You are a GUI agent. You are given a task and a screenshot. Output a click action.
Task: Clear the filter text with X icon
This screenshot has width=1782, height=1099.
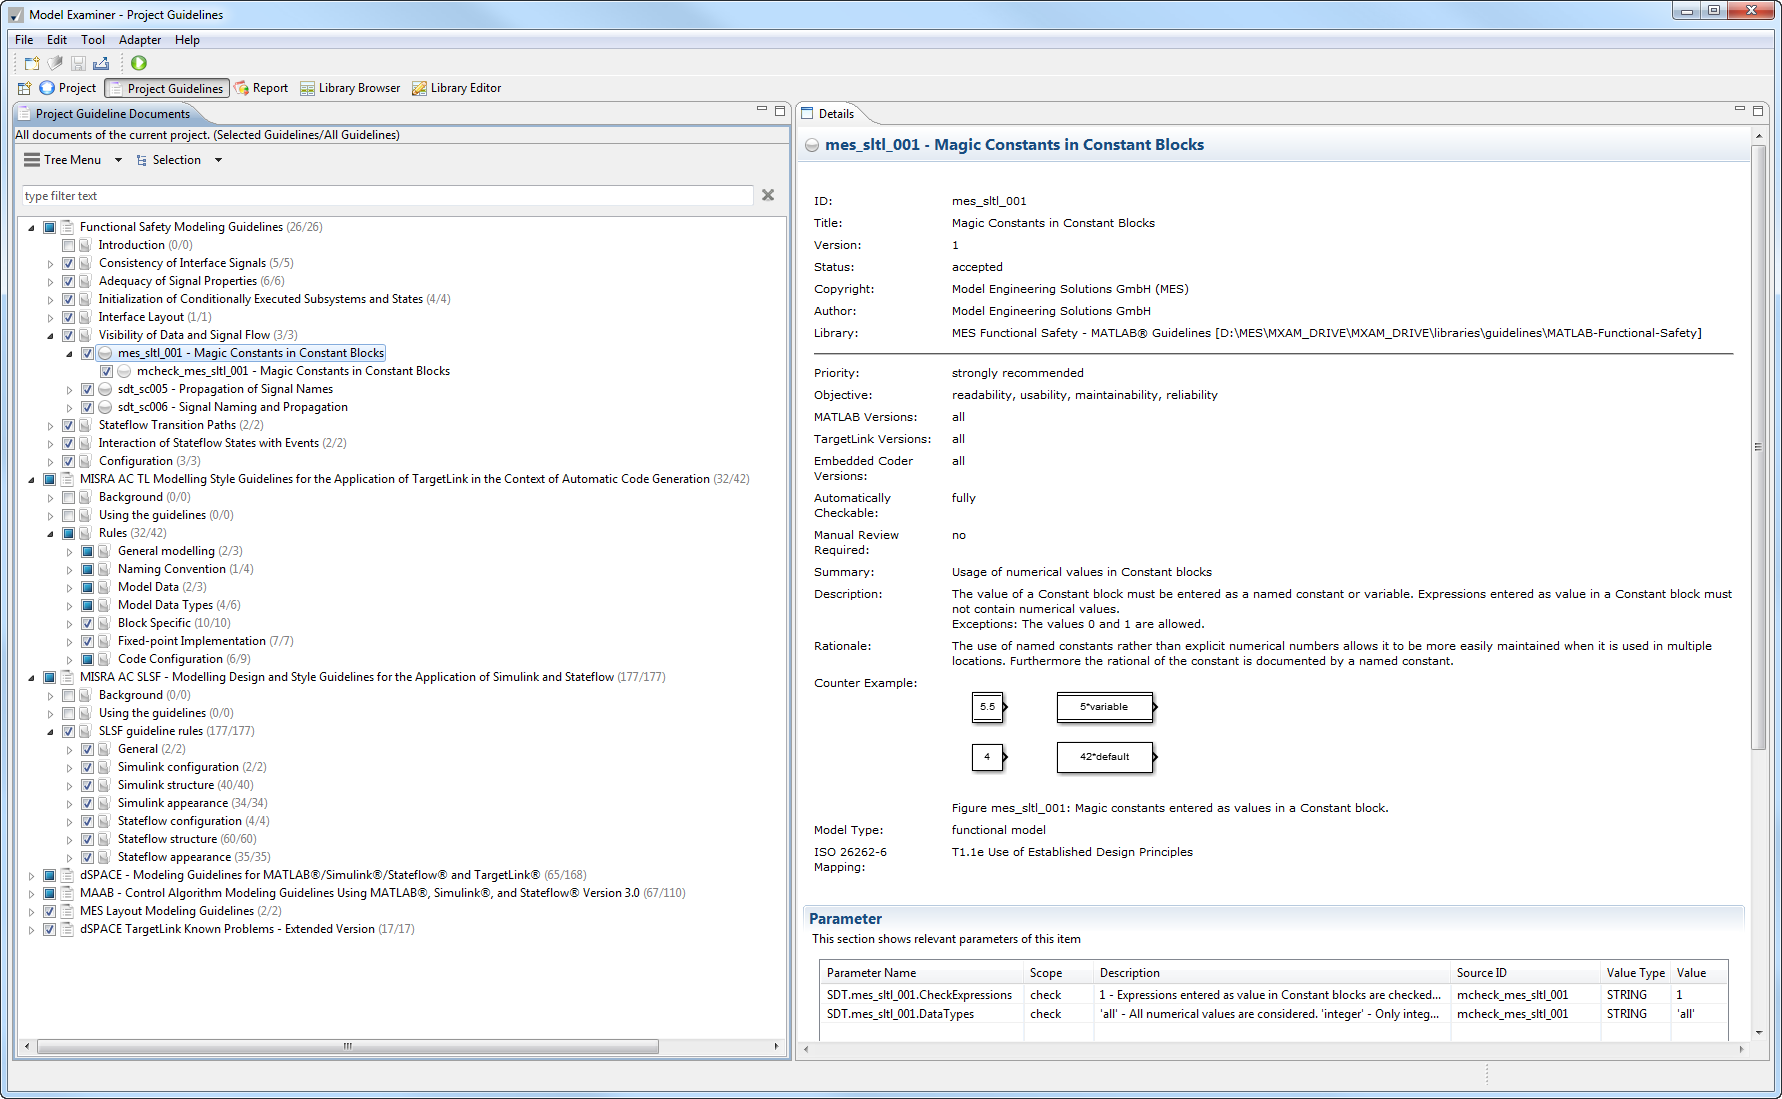click(x=768, y=195)
